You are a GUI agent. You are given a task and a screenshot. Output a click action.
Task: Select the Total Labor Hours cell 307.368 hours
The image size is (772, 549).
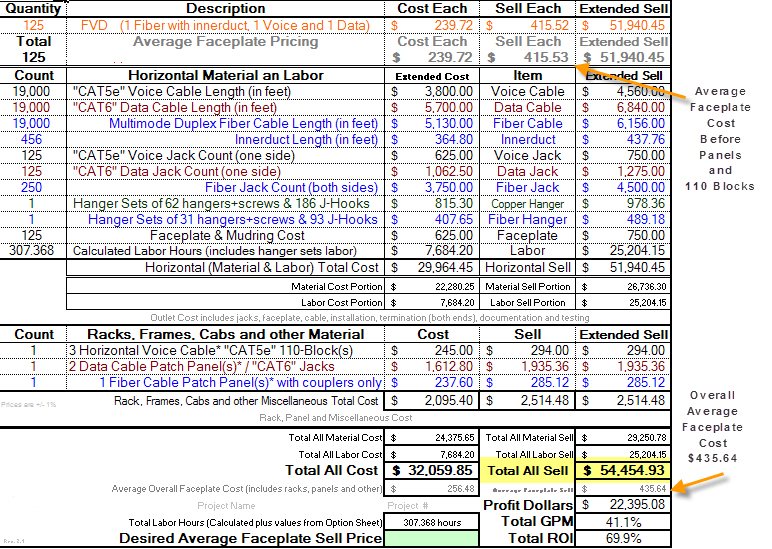431,522
